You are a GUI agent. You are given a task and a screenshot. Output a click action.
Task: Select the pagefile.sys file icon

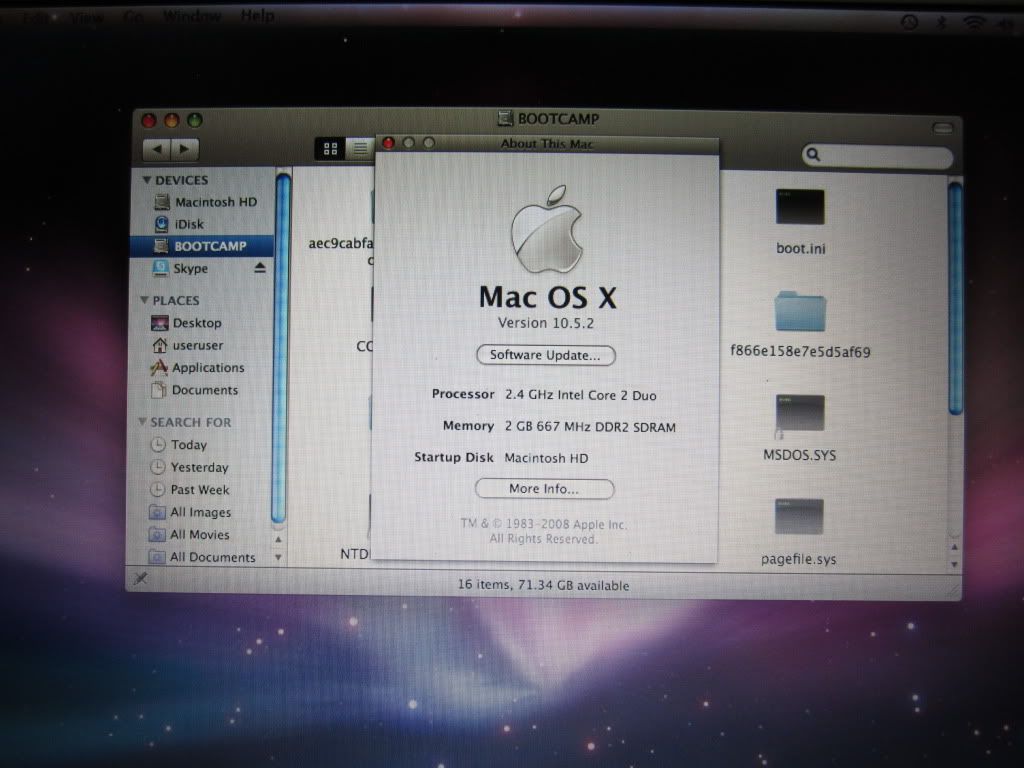coord(799,517)
